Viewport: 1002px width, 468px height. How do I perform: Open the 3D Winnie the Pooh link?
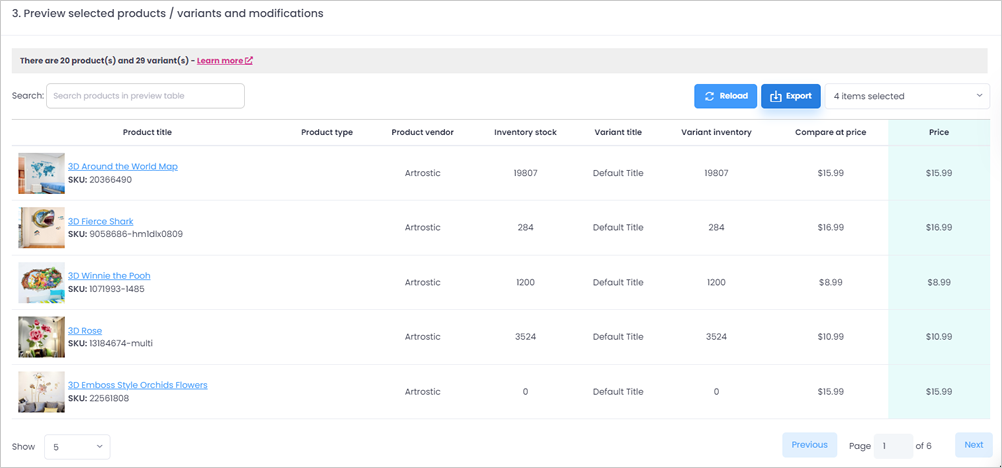pyautogui.click(x=109, y=276)
